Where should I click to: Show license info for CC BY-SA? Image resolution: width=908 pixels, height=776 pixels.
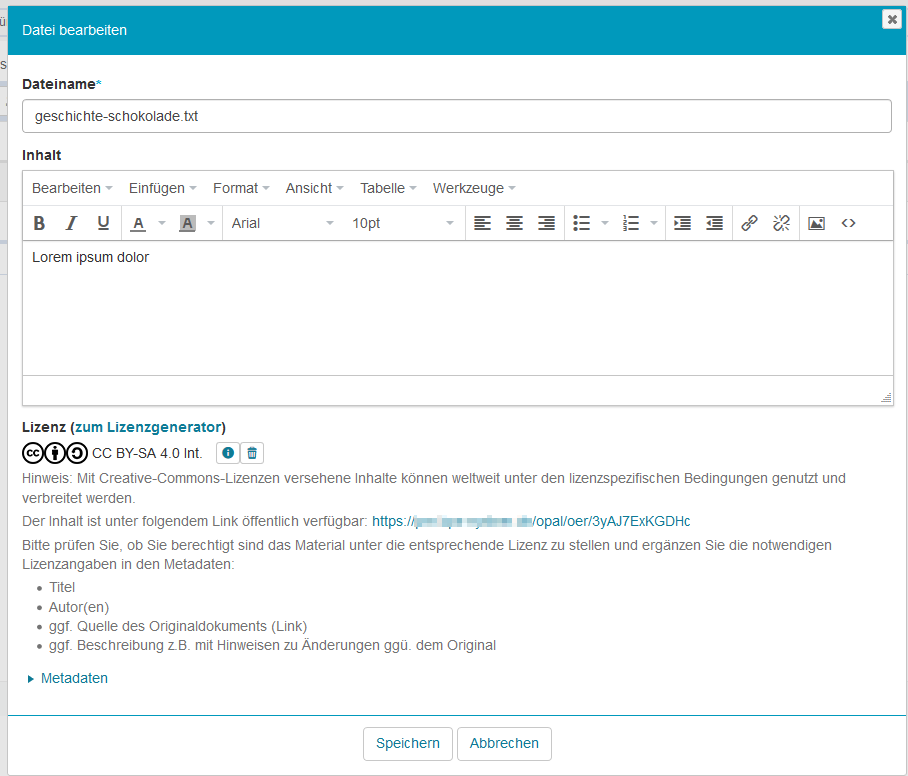click(228, 453)
